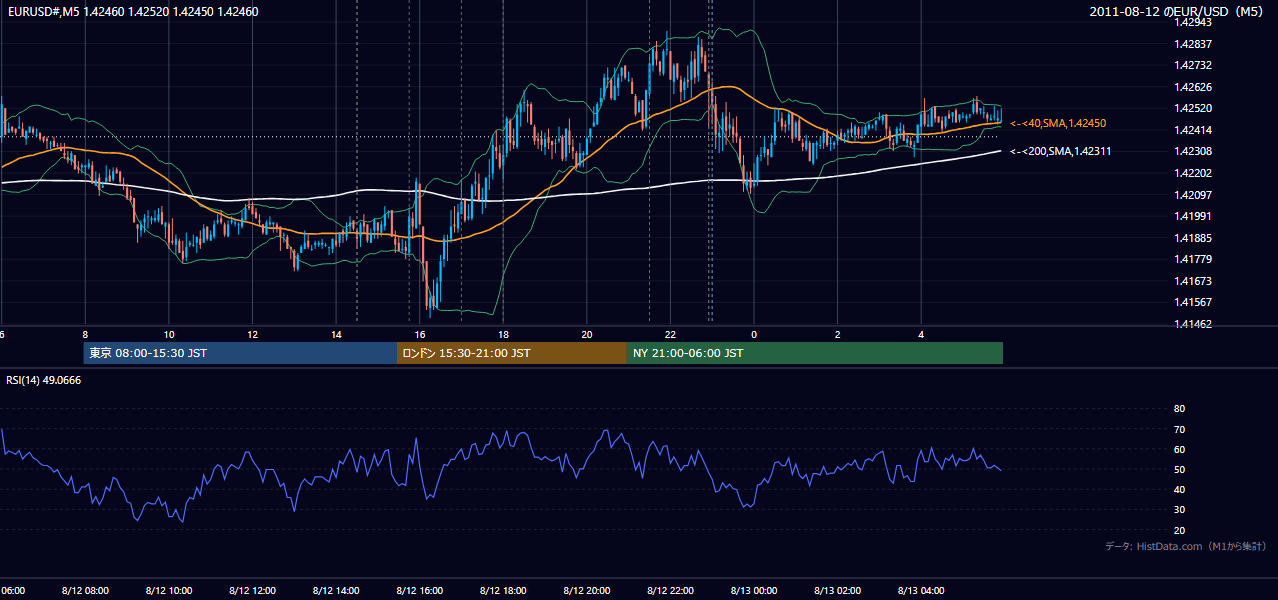Screen dimensions: 1278x600
Task: Click price axis value 1.42520
Action: pos(1194,108)
